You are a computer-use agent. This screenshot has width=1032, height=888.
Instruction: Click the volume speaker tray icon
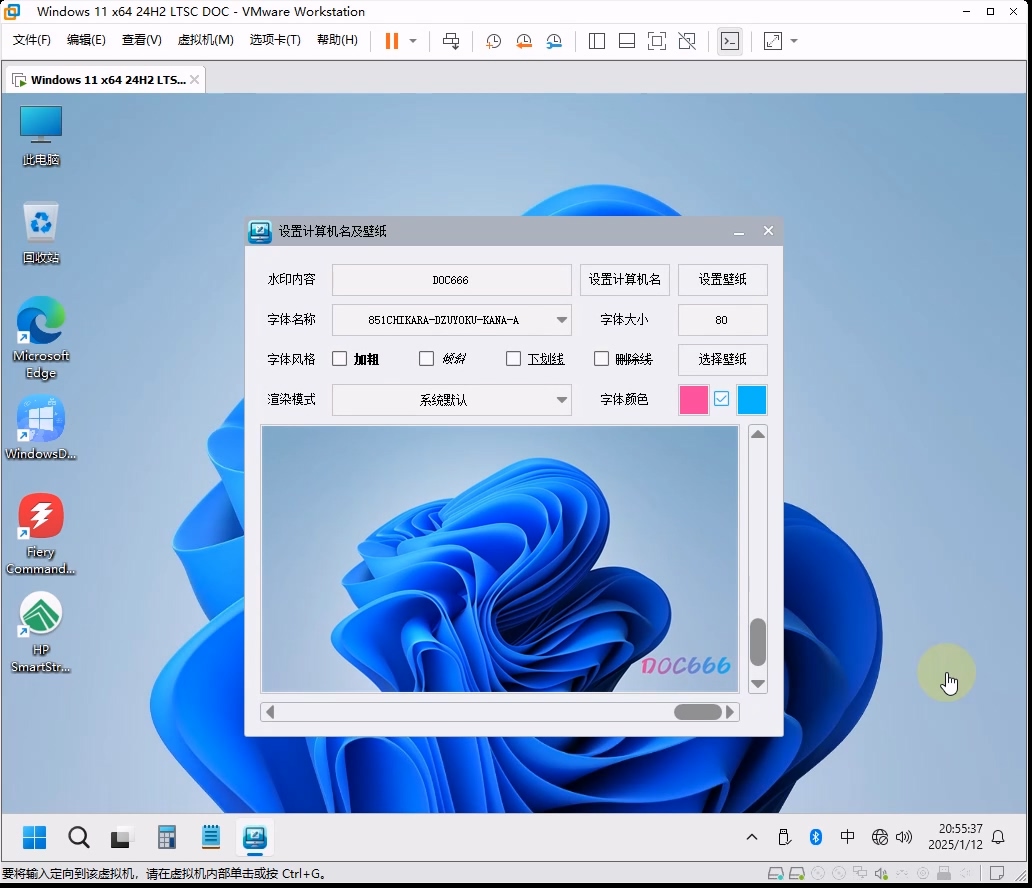tap(904, 837)
